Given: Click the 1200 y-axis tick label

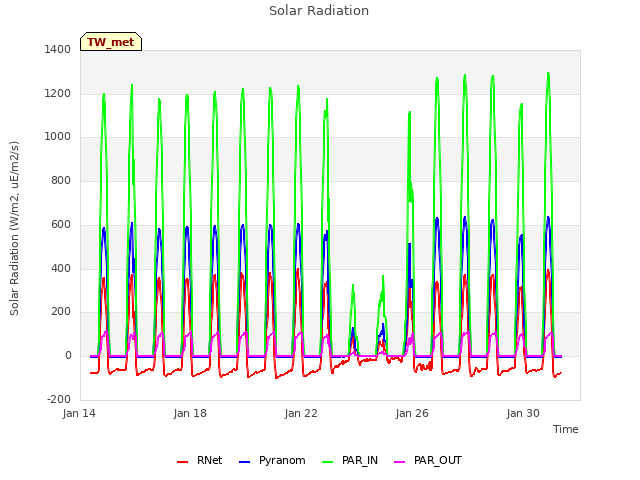Looking at the screenshot, I should coord(58,93).
